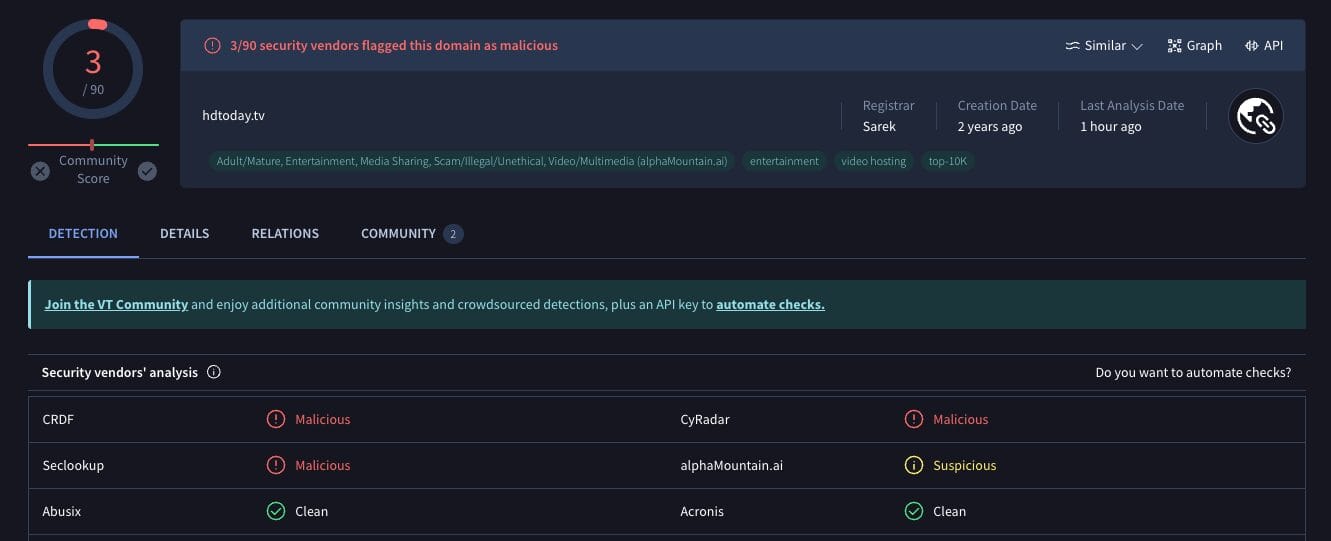The image size is (1331, 541).
Task: Click the Acronis clean check icon
Action: (914, 511)
